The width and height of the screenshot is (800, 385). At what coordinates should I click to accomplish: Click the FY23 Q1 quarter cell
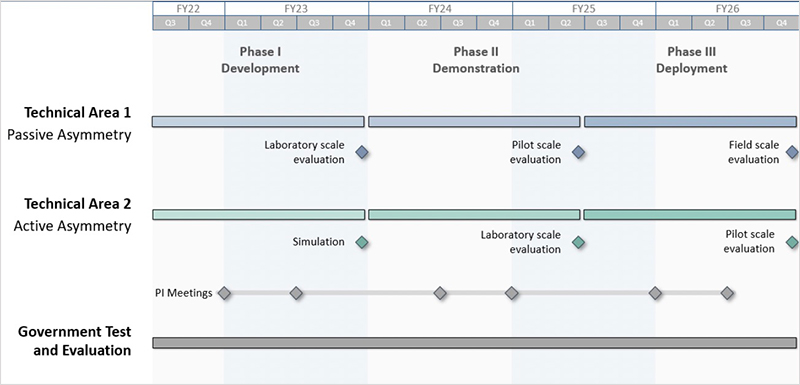click(x=242, y=22)
